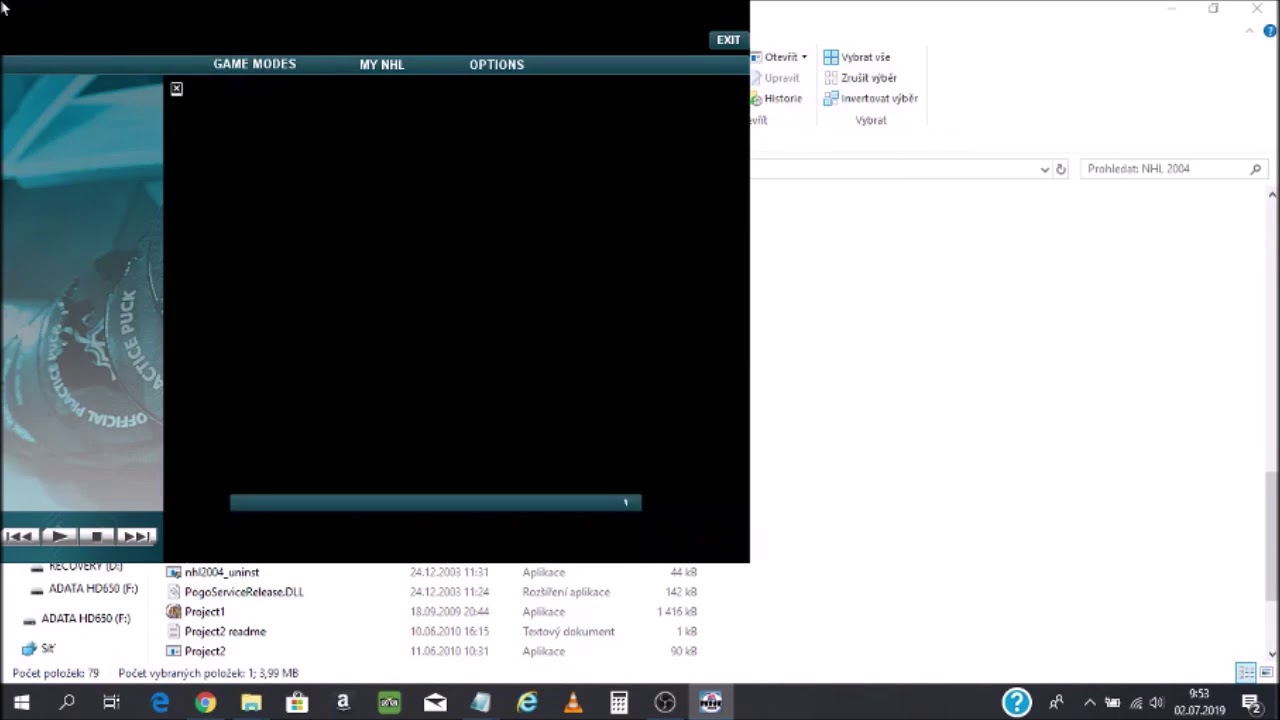
Task: Open the Action Center notifications
Action: tap(1250, 703)
